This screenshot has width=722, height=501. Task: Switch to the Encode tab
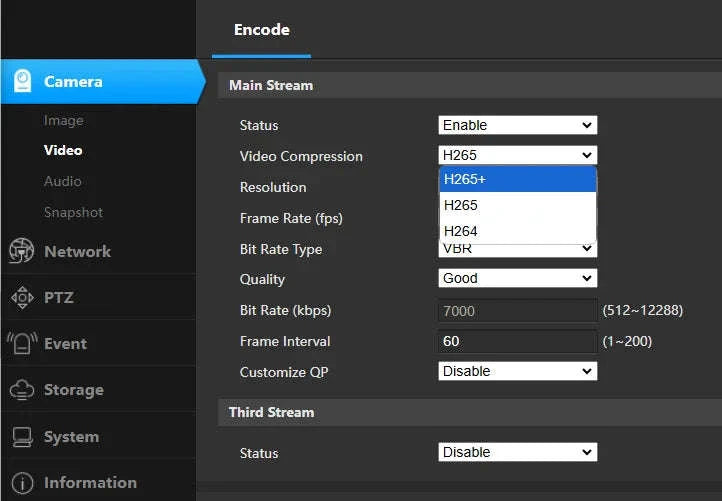tap(262, 30)
